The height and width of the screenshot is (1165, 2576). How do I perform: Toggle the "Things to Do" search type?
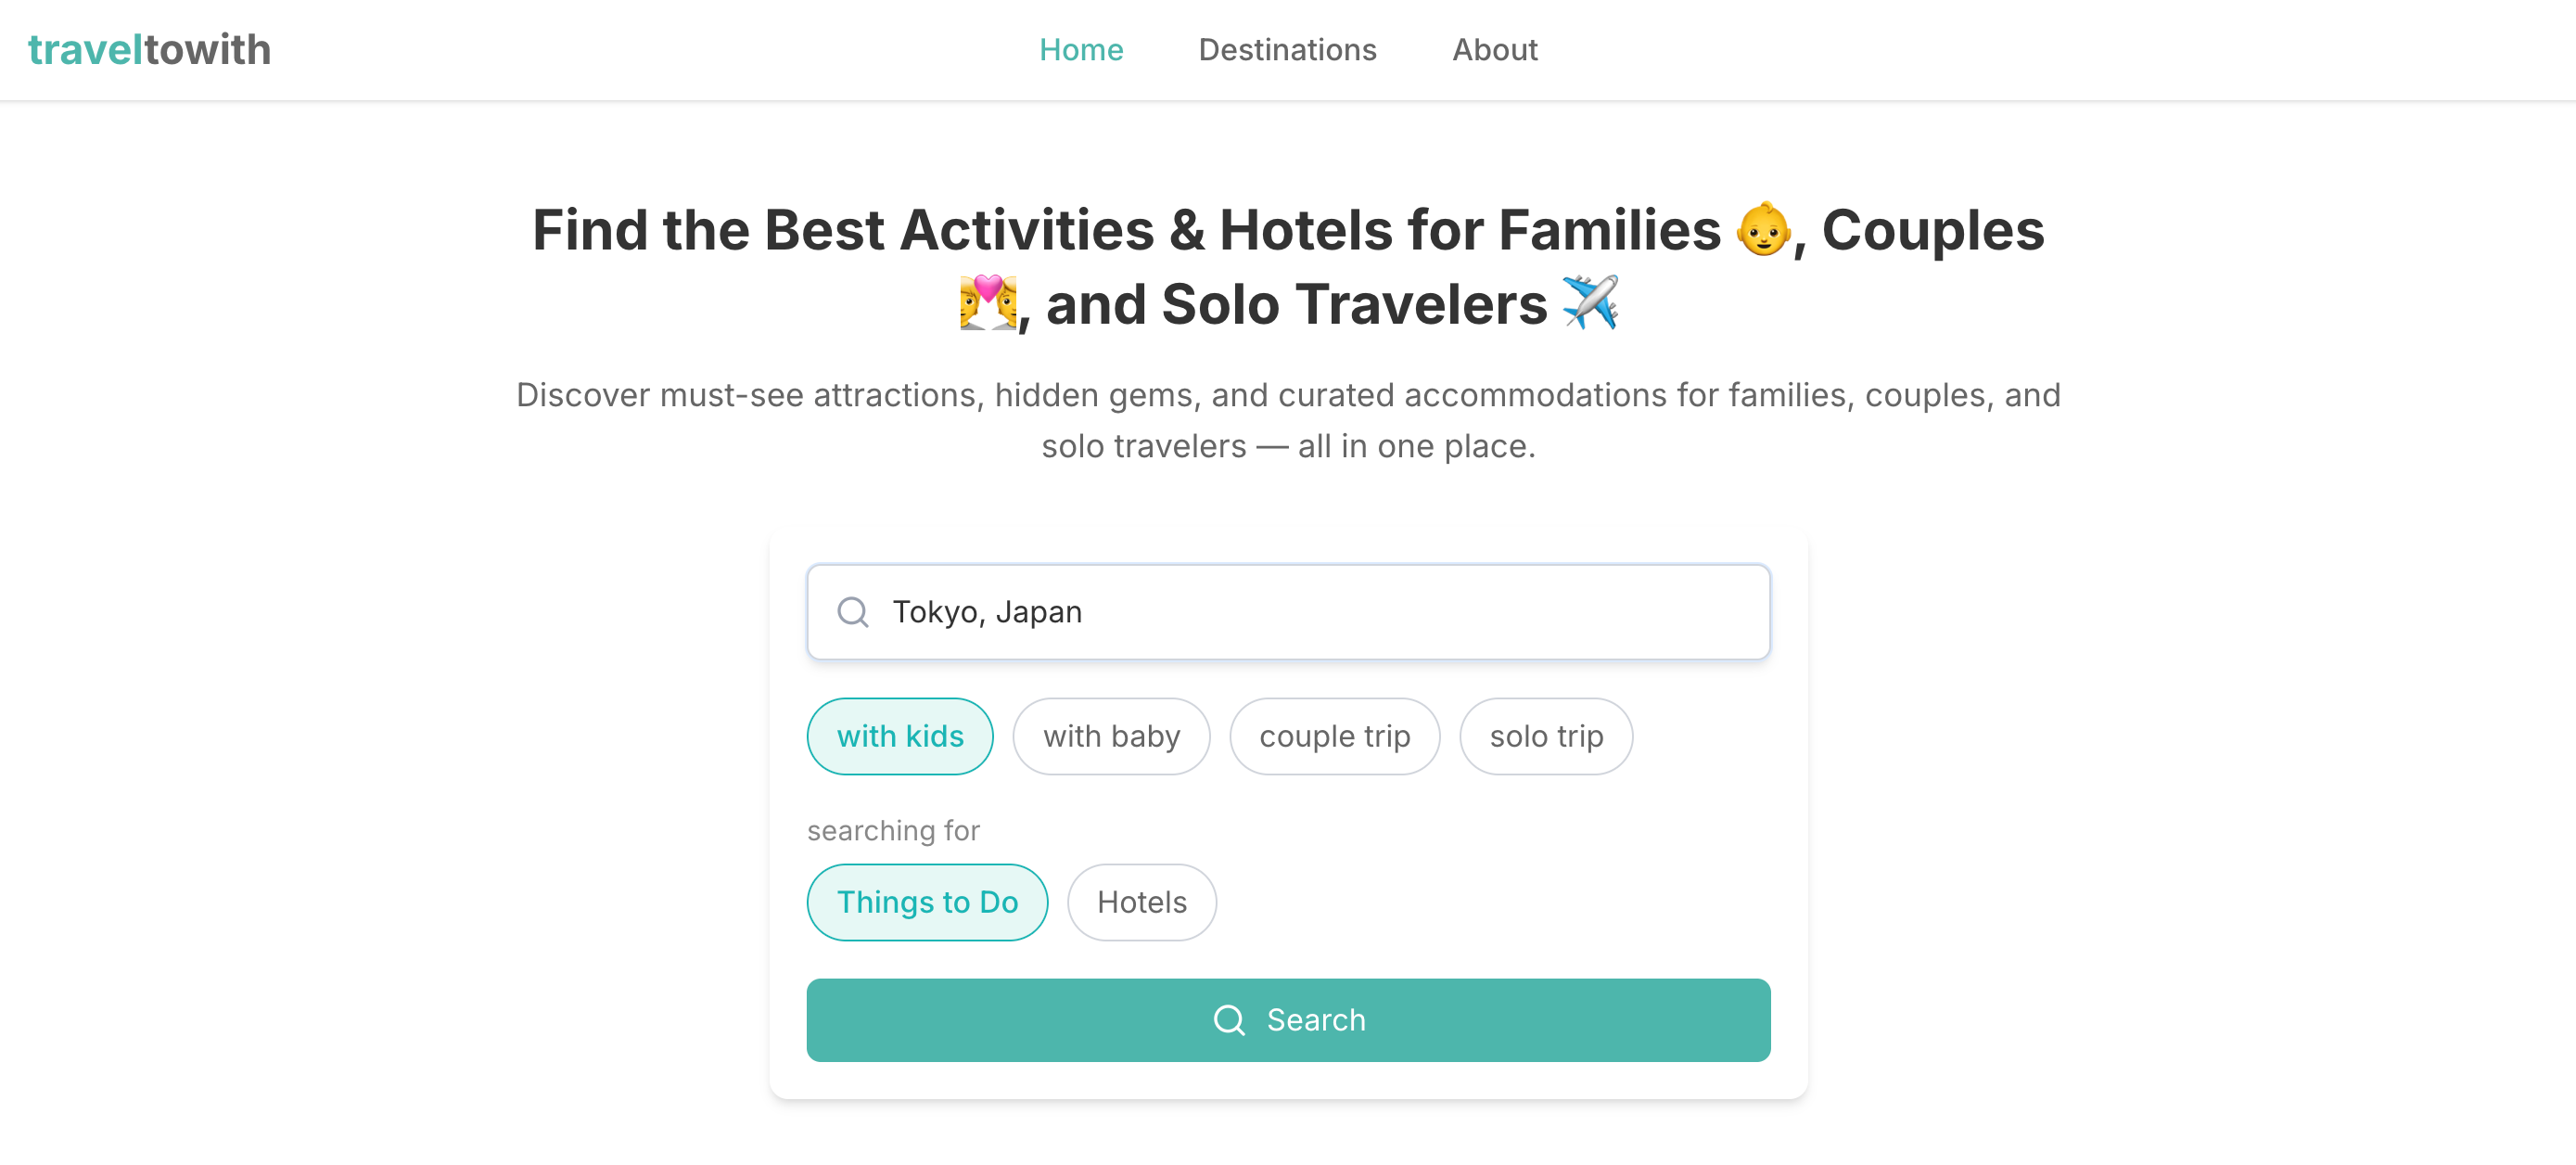coord(927,902)
